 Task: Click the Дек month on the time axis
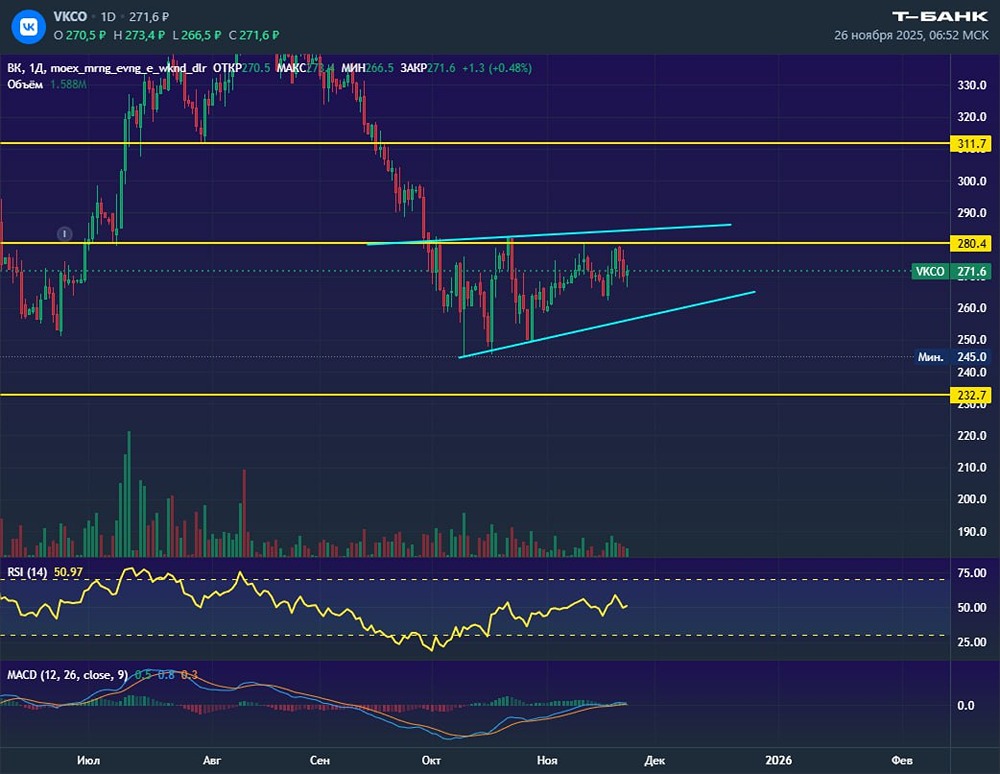pos(654,760)
